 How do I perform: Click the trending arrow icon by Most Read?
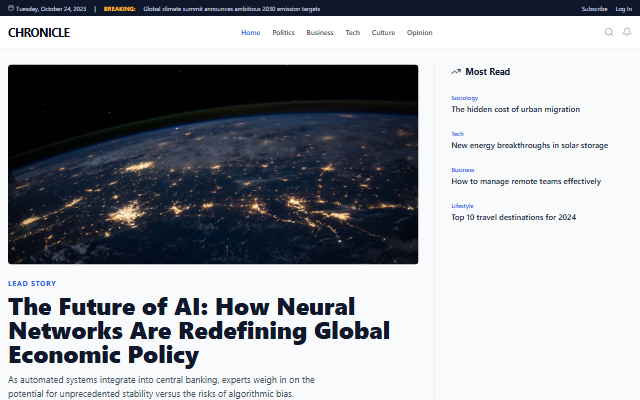456,72
